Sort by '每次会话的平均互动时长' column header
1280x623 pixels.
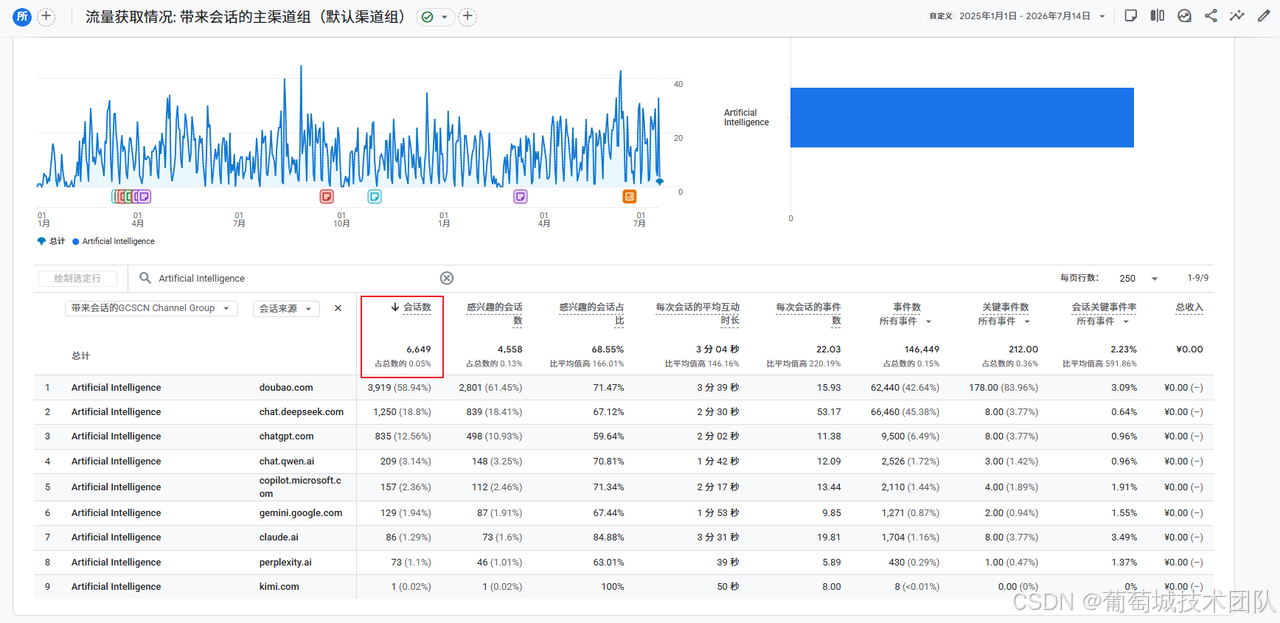(697, 314)
